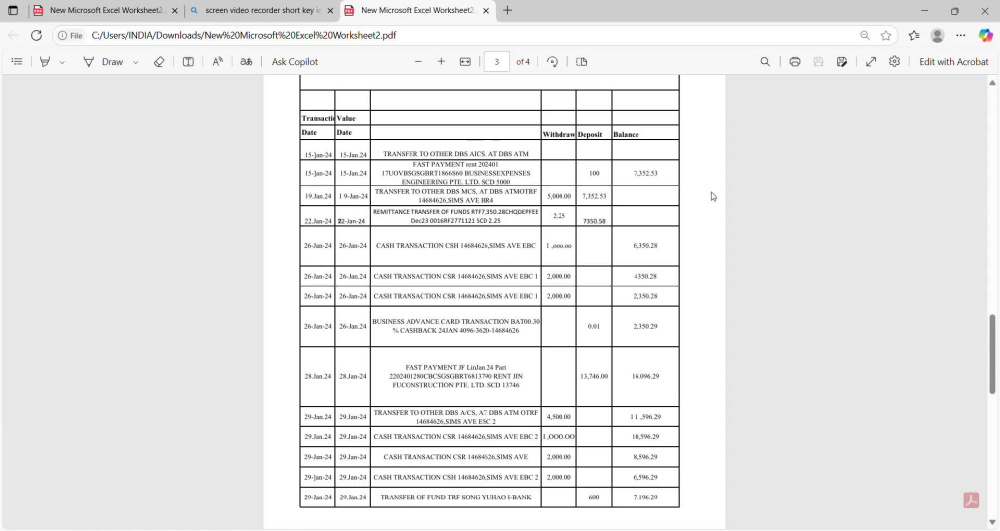Click the page number field
Viewport: 1000px width, 531px height.
[497, 62]
